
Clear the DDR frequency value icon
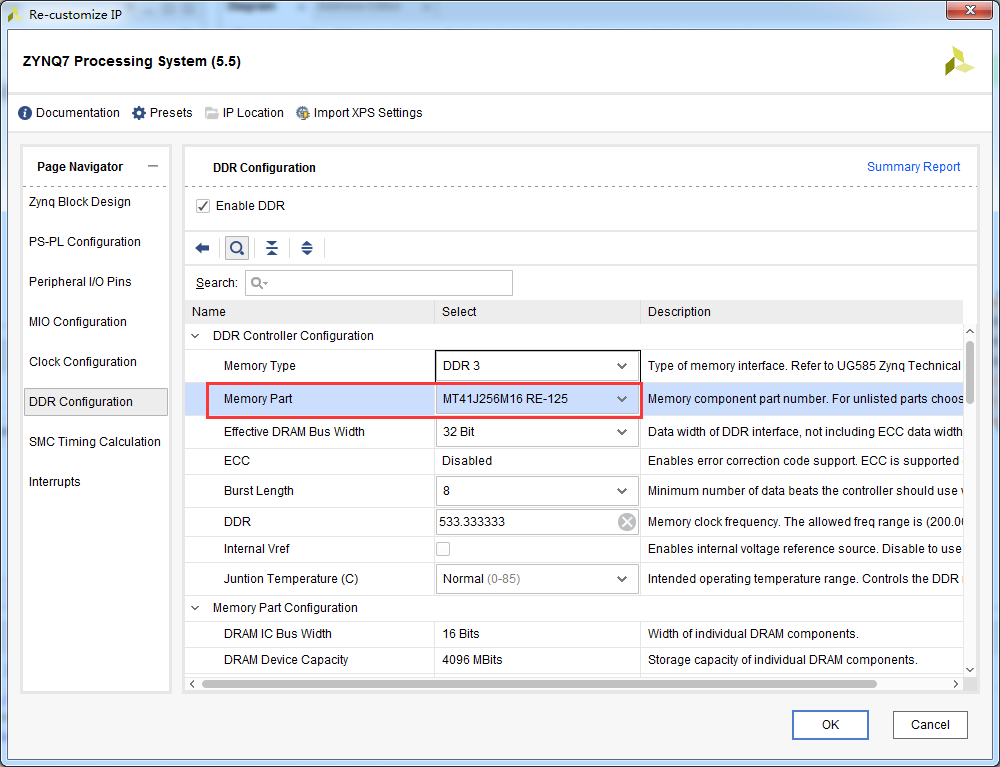point(627,522)
